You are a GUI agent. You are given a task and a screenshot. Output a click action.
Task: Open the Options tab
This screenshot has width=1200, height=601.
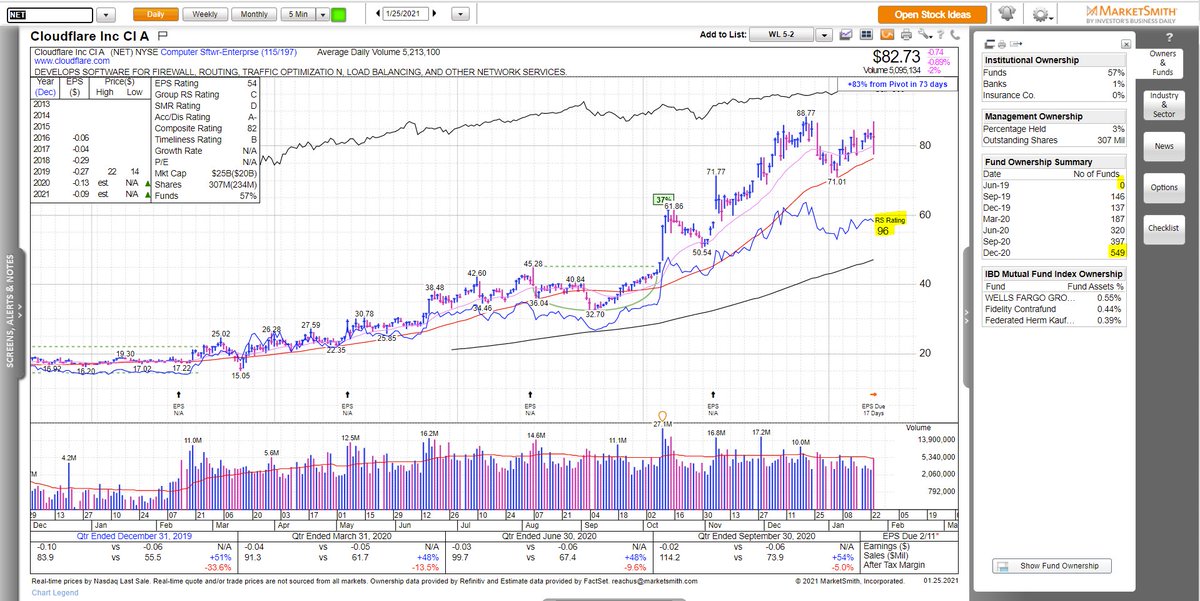pyautogui.click(x=1164, y=187)
